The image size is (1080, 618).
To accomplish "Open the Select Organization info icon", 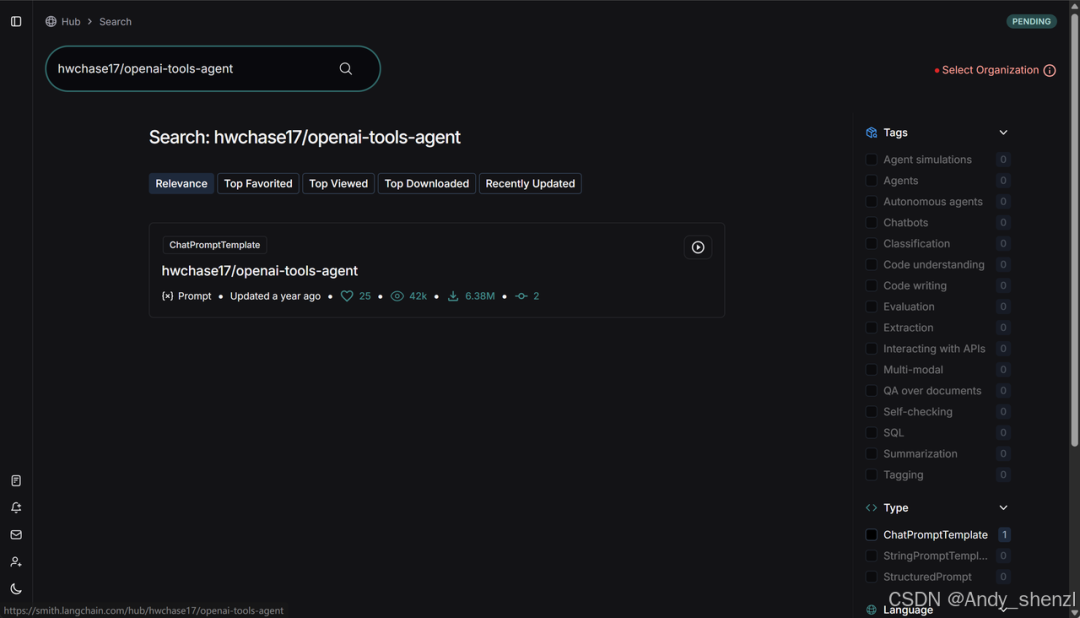I will [x=1050, y=70].
